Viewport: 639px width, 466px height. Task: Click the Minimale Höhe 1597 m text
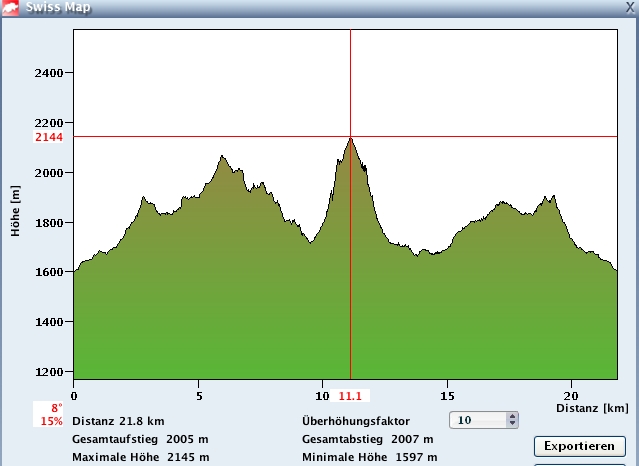369,457
